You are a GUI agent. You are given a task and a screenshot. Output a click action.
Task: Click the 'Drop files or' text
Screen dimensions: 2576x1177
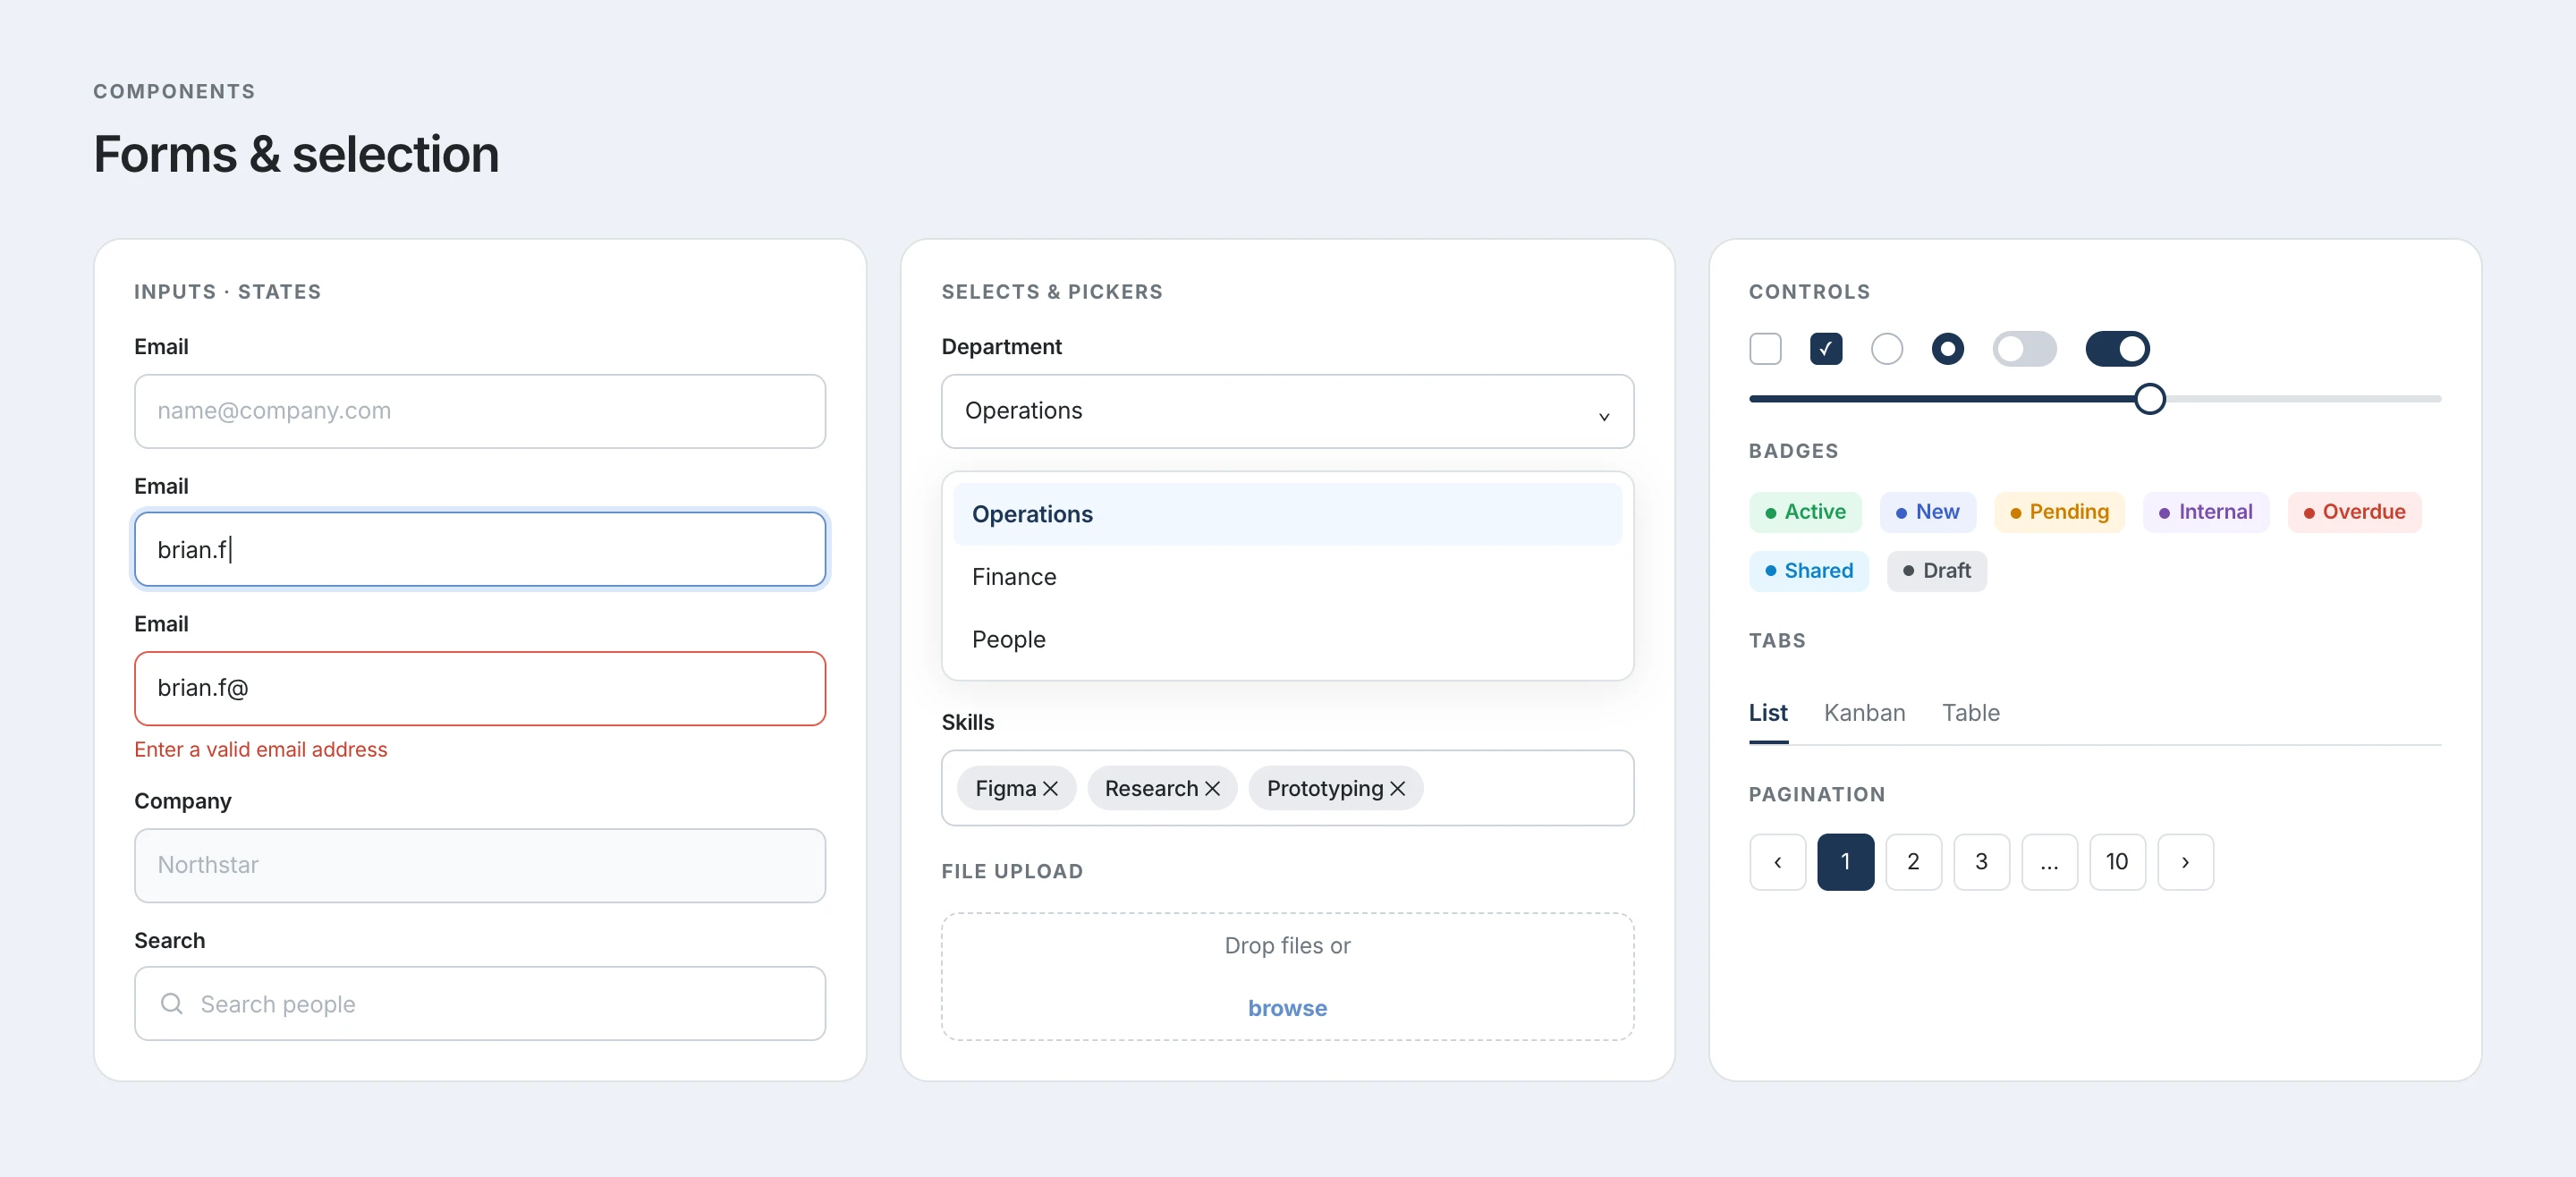tap(1287, 946)
